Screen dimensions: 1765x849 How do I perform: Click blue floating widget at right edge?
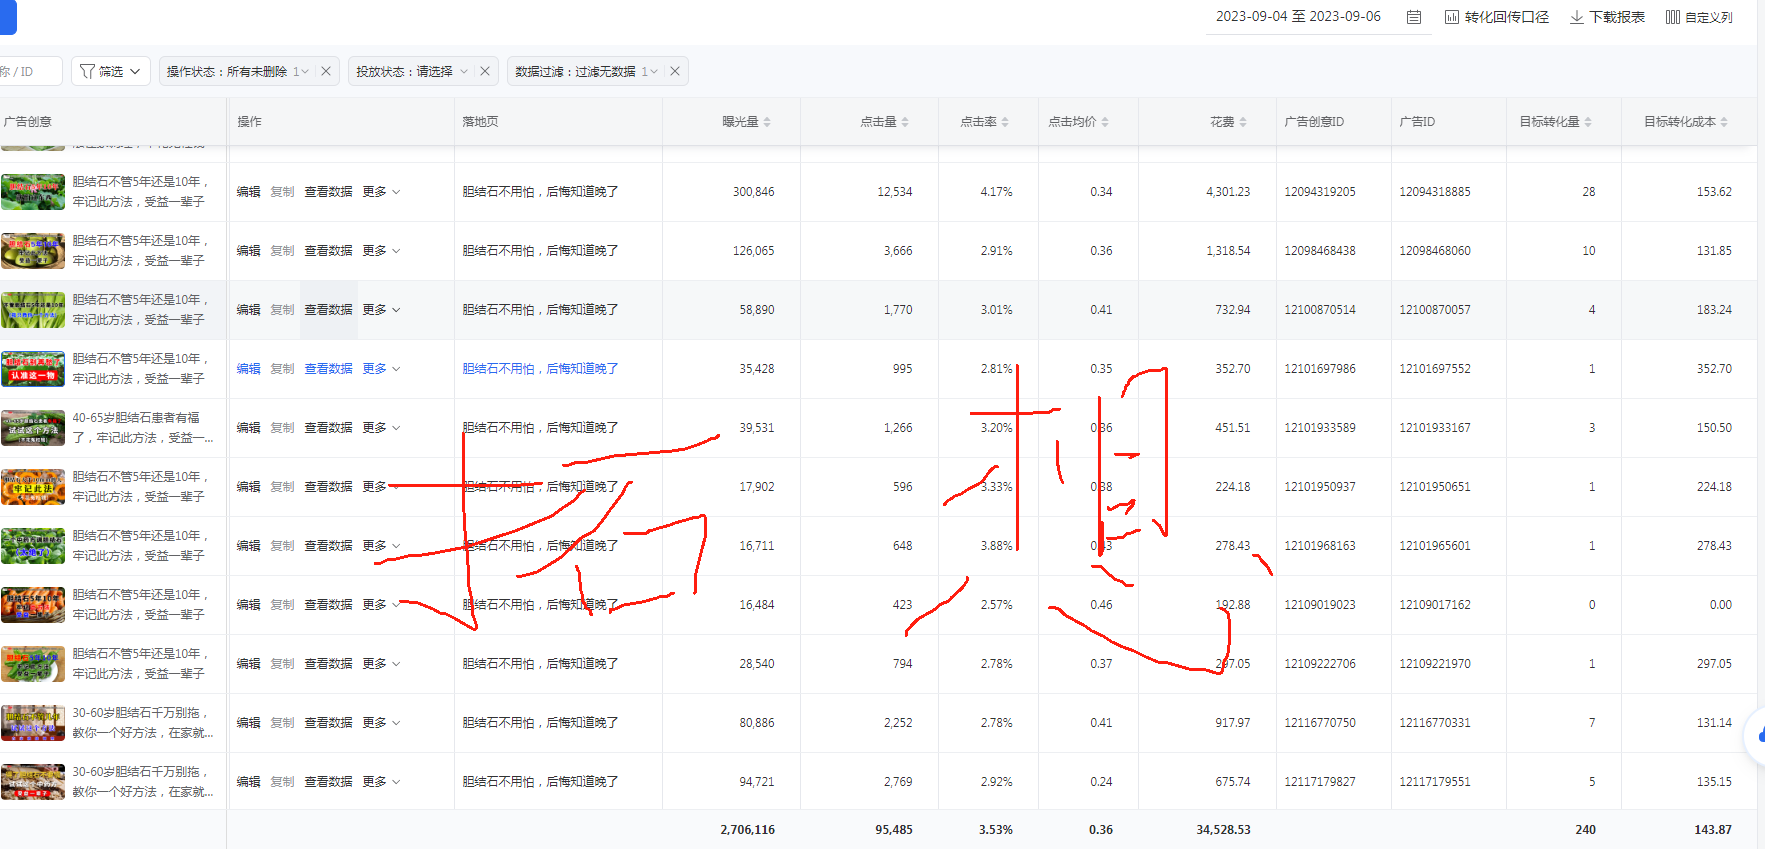tap(1755, 735)
